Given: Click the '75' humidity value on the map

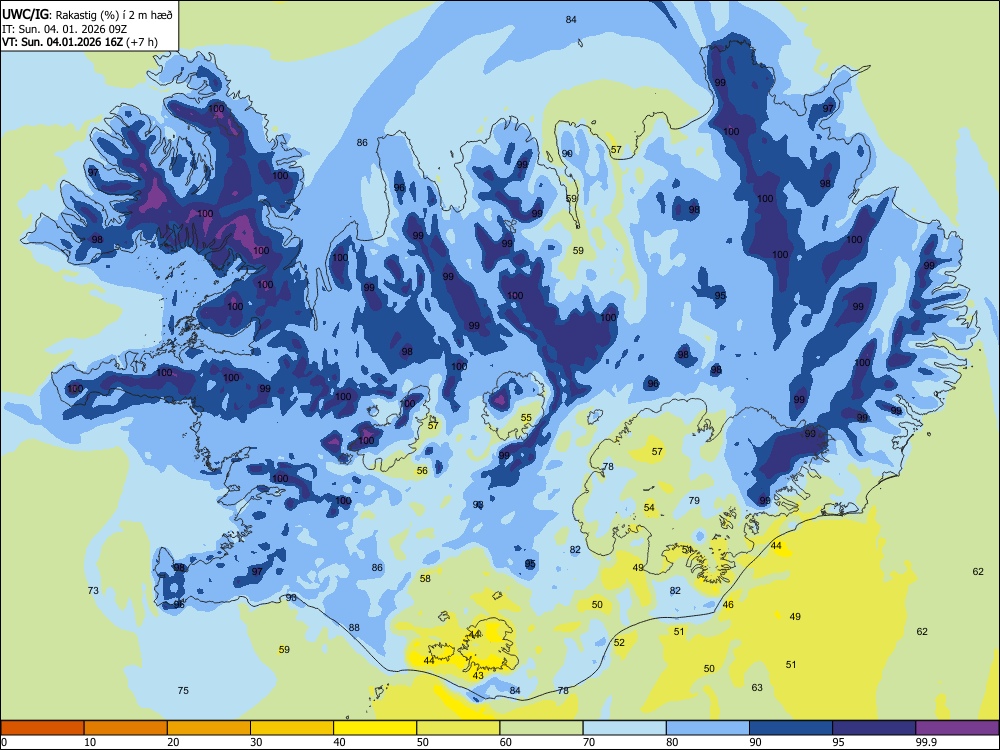Looking at the screenshot, I should [x=183, y=690].
